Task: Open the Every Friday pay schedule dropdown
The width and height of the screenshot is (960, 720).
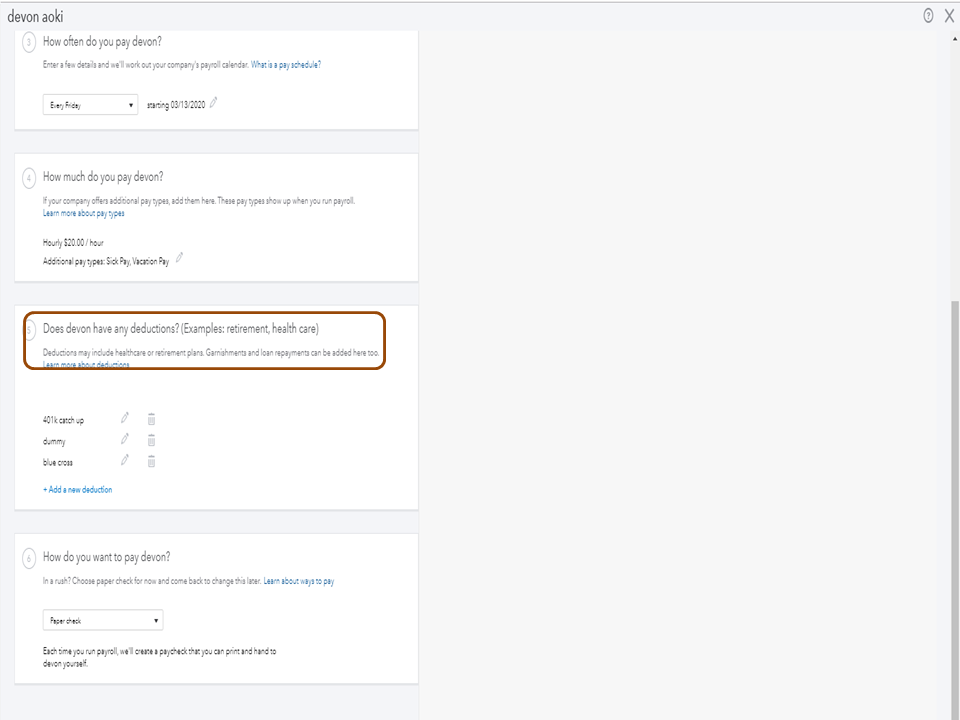Action: (x=90, y=105)
